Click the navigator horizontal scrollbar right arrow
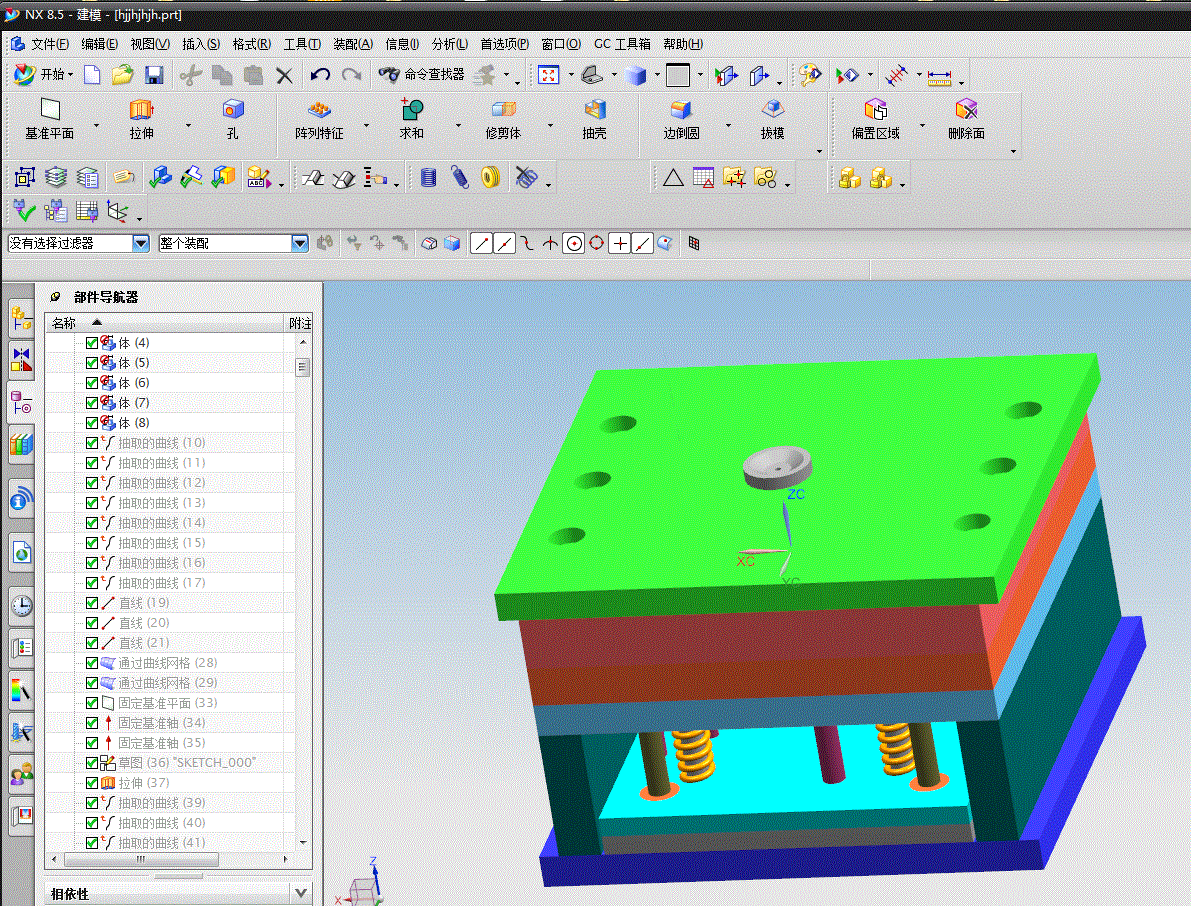 [x=285, y=860]
